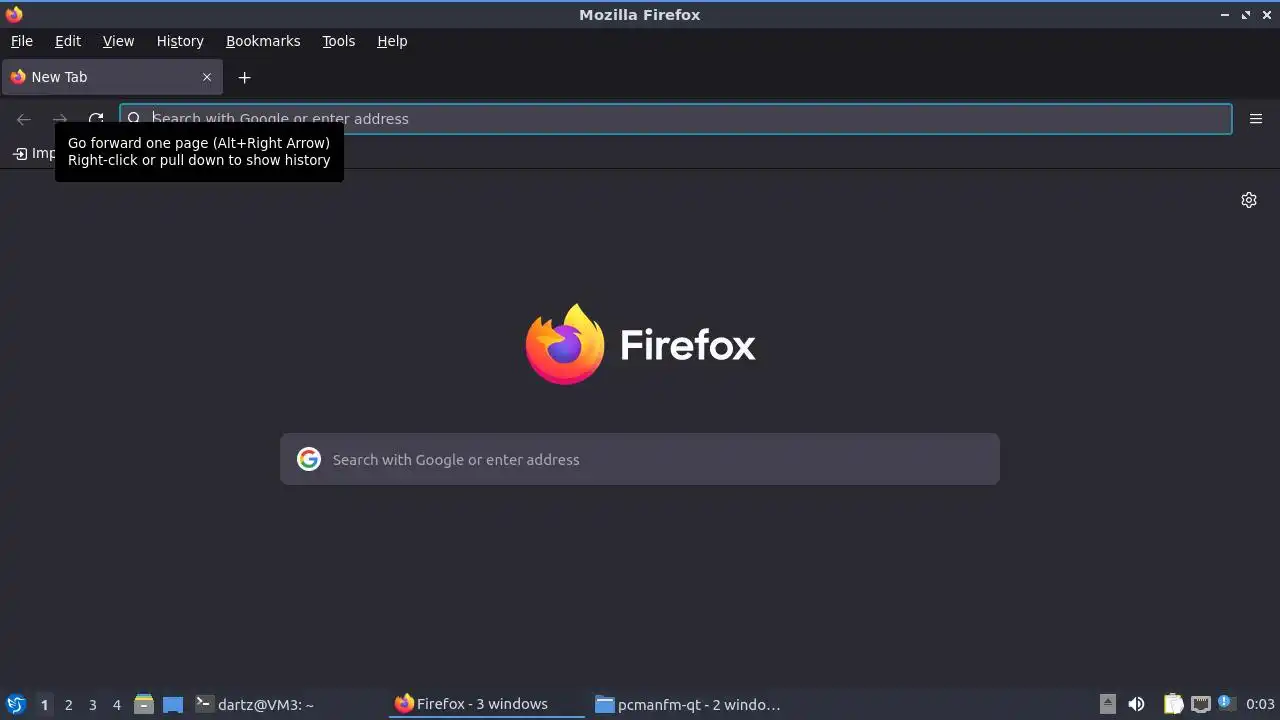Screen dimensions: 1280x720
Task: Click Firefox - 3 windows taskbar button
Action: click(x=487, y=704)
